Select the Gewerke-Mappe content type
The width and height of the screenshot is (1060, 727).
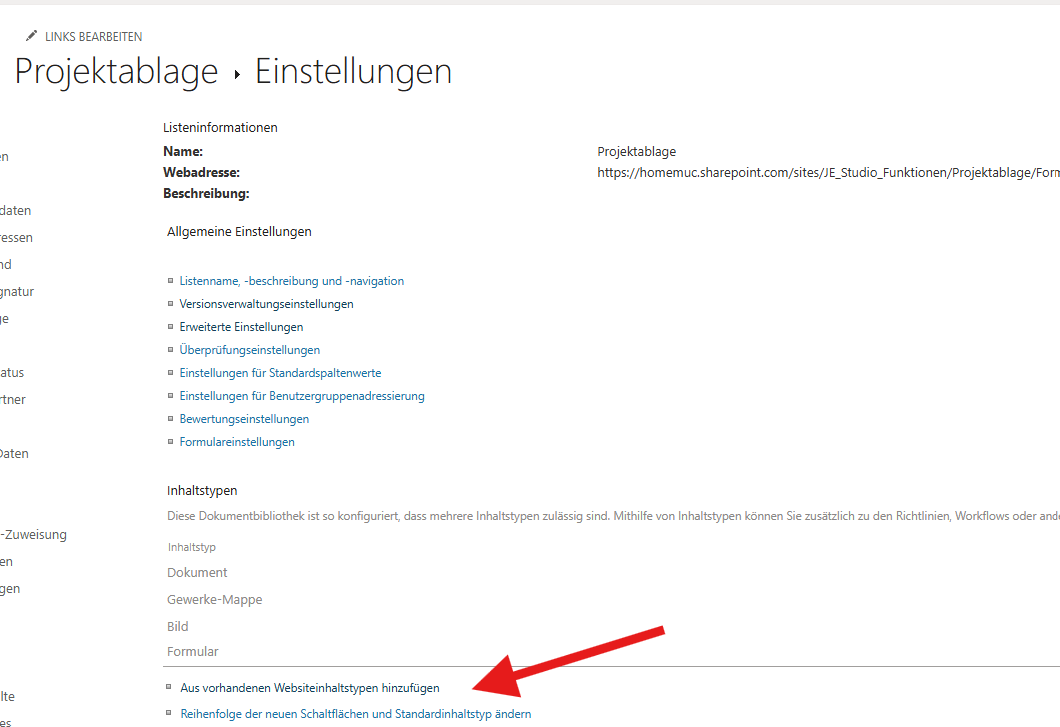pos(214,600)
